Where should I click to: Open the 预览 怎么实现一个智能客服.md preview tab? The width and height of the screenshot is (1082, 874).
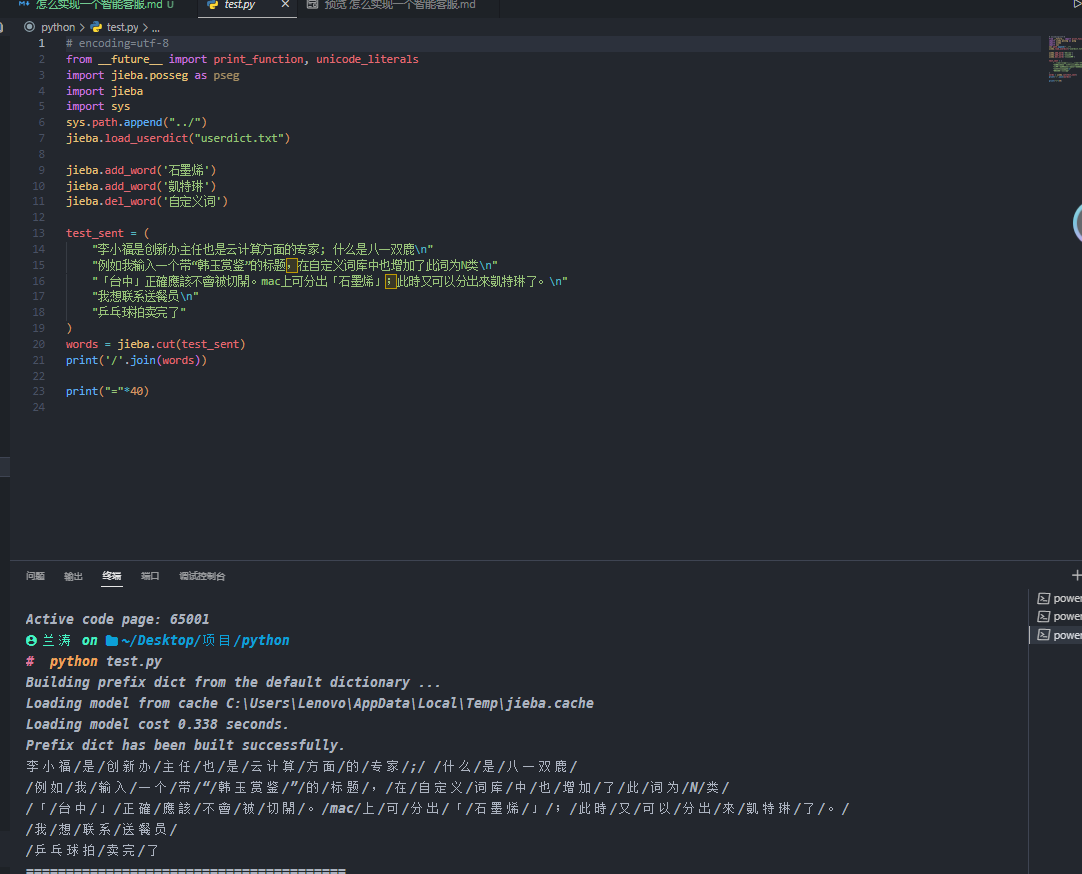point(400,5)
